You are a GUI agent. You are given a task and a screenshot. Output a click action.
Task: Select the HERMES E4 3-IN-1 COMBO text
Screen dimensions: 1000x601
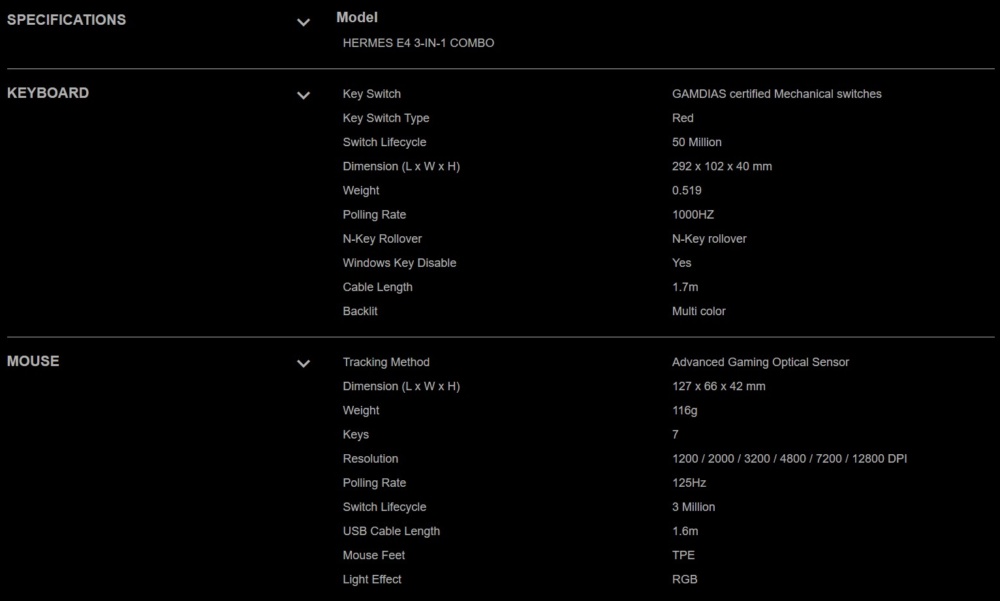click(418, 43)
